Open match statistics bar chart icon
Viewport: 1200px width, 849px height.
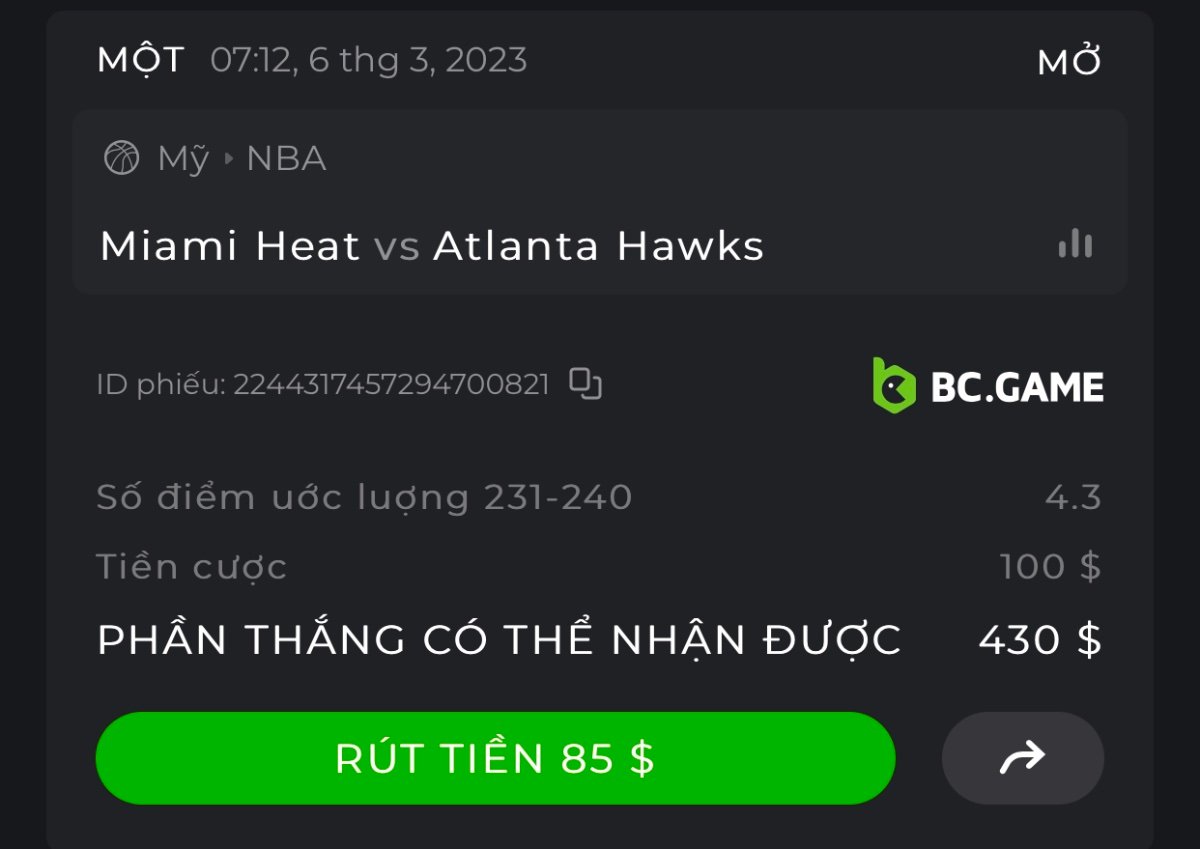pos(1075,244)
